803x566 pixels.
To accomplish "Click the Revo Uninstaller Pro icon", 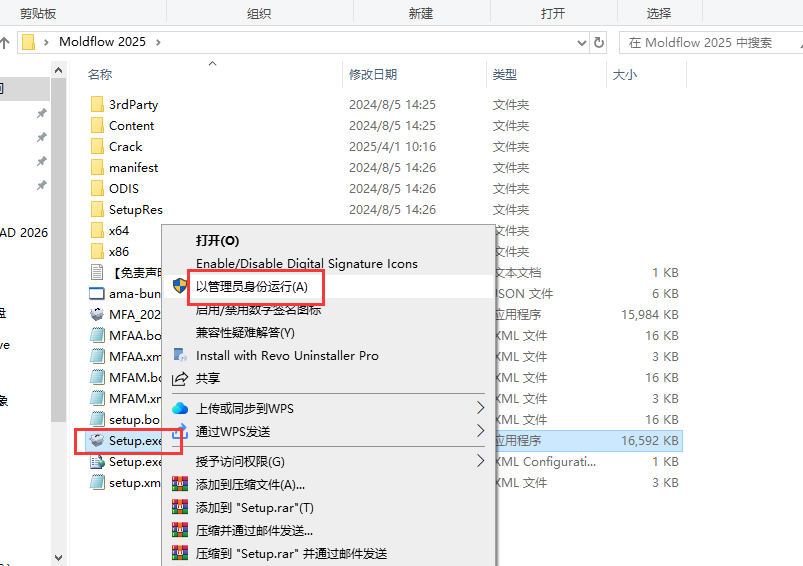I will (180, 355).
